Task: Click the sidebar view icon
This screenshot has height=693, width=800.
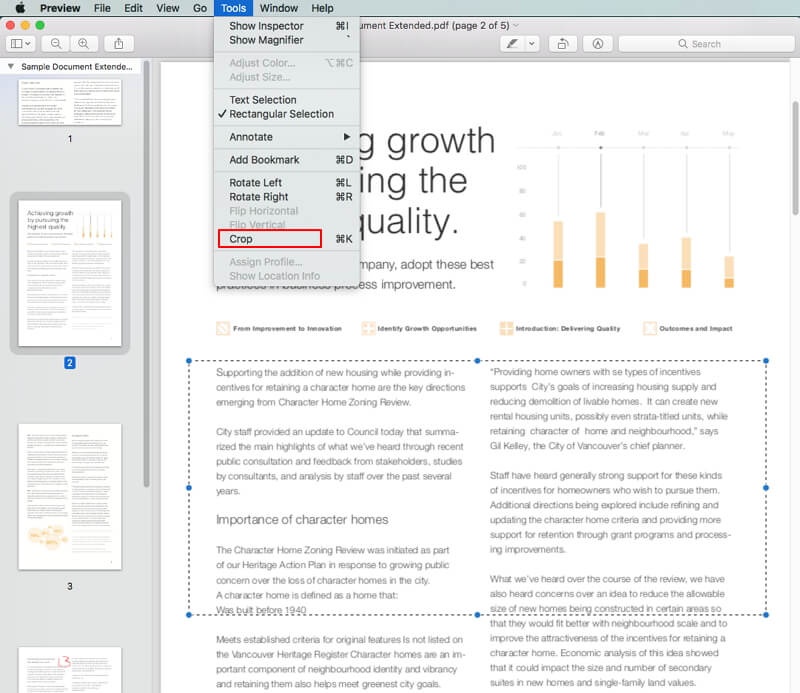Action: [x=20, y=44]
